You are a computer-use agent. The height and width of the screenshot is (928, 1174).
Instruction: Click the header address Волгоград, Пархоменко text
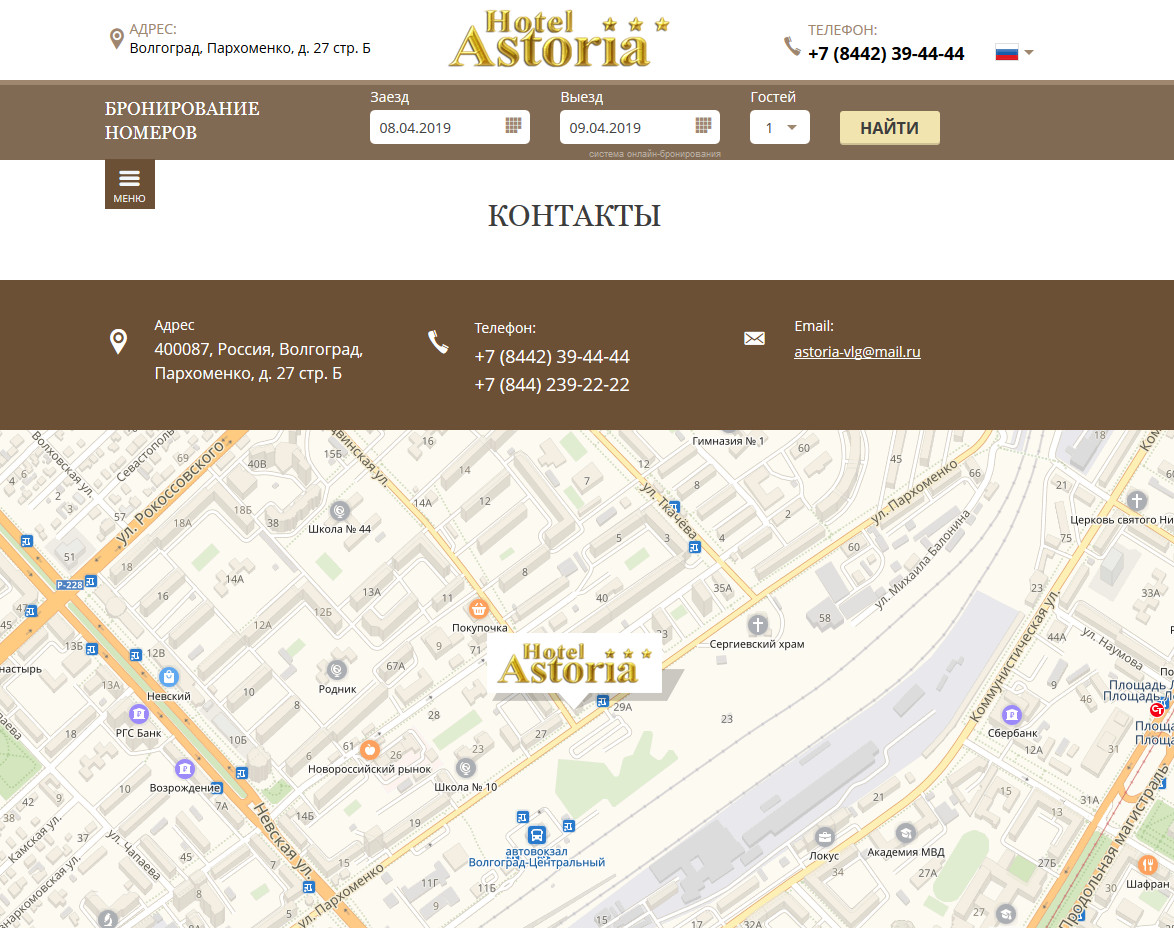point(250,48)
